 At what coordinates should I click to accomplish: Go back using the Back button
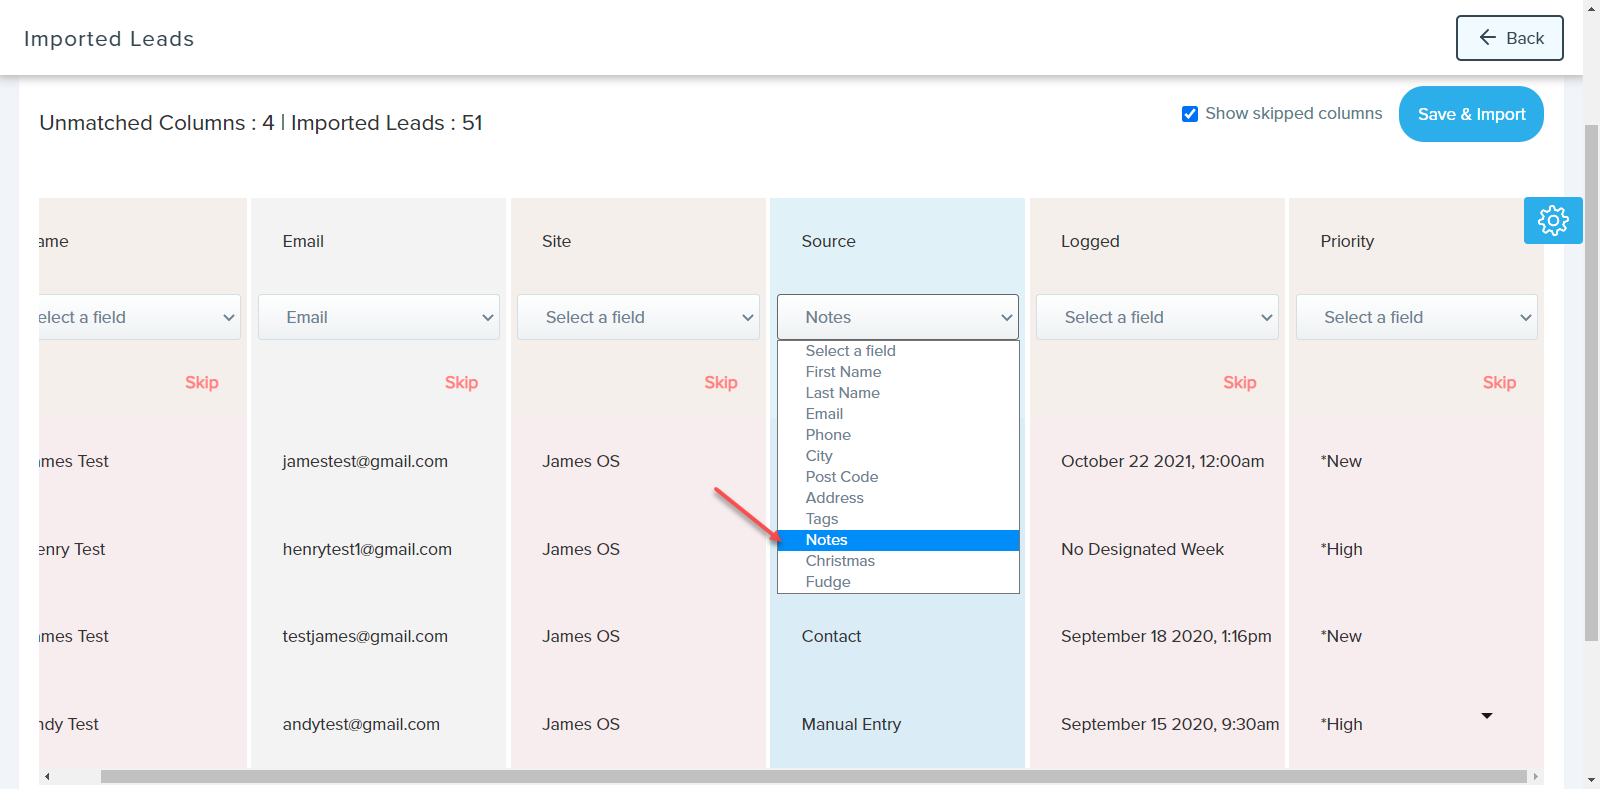pos(1509,38)
